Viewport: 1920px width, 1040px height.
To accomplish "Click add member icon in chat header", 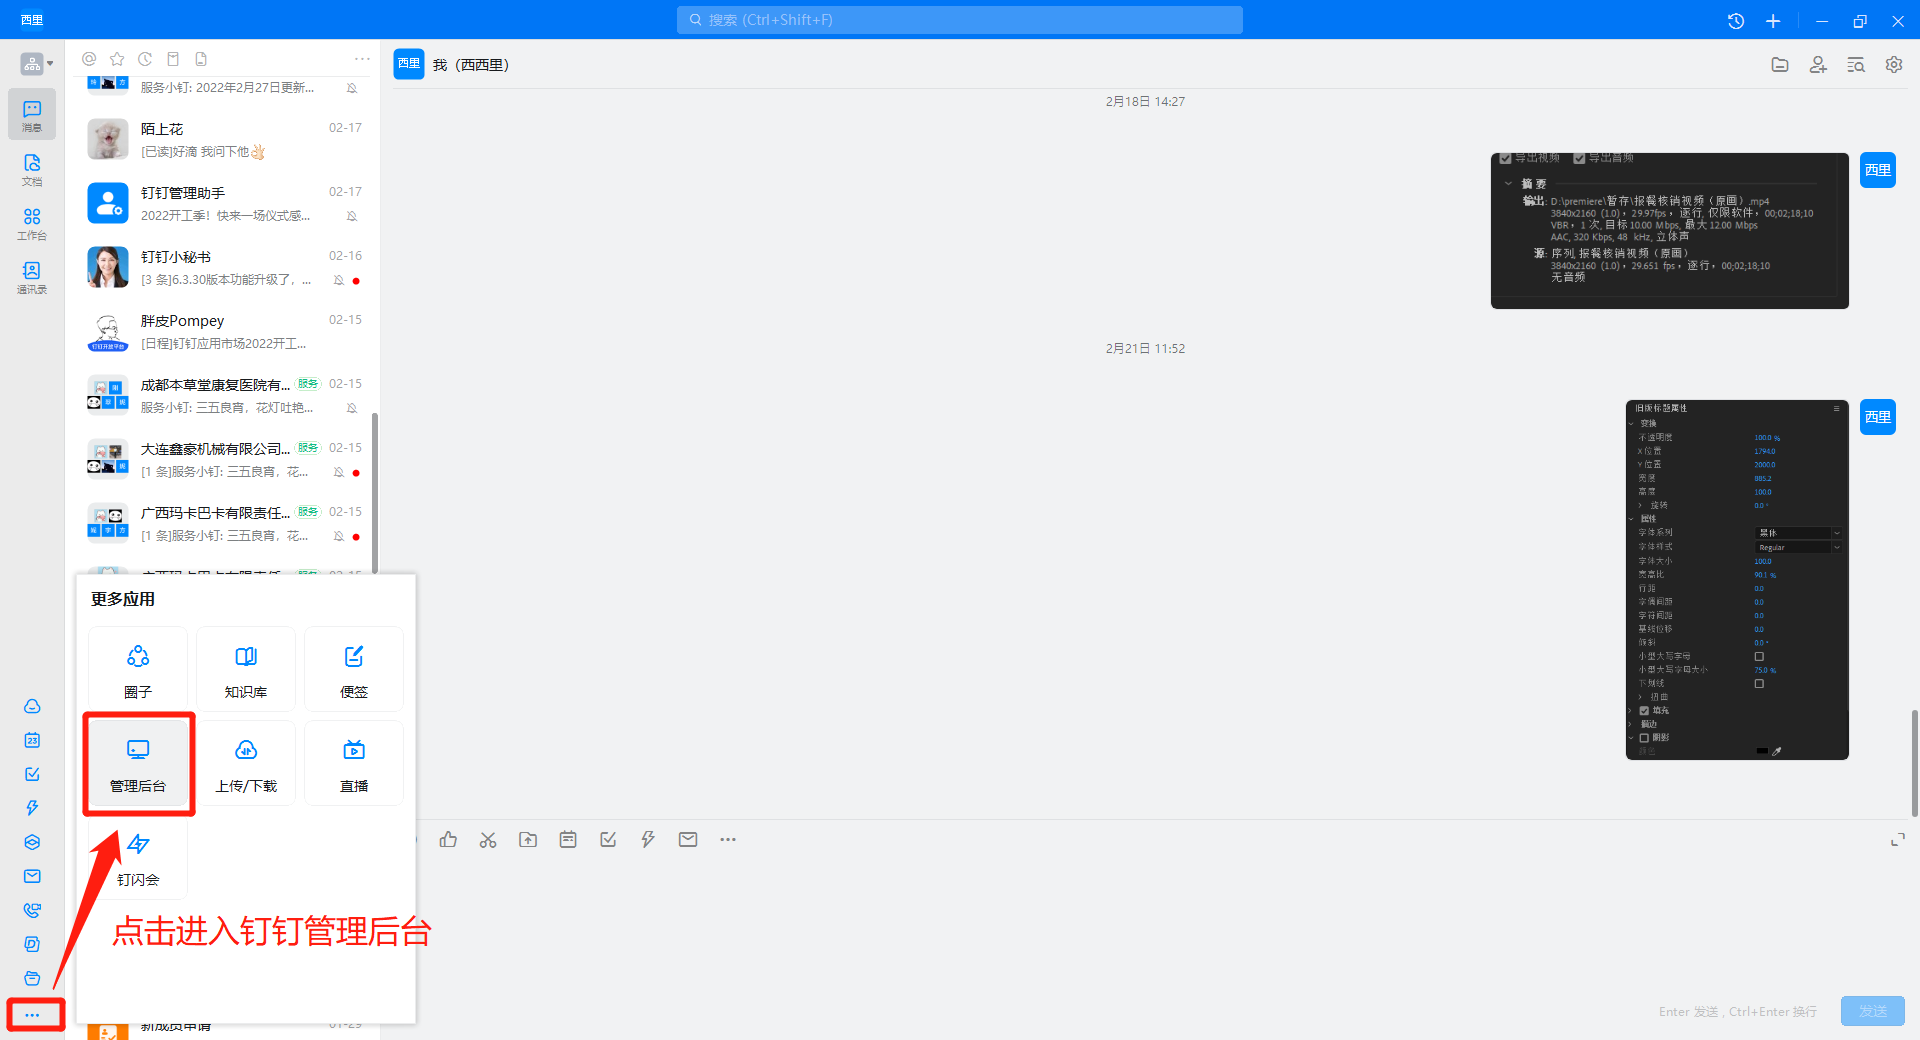I will [1818, 65].
